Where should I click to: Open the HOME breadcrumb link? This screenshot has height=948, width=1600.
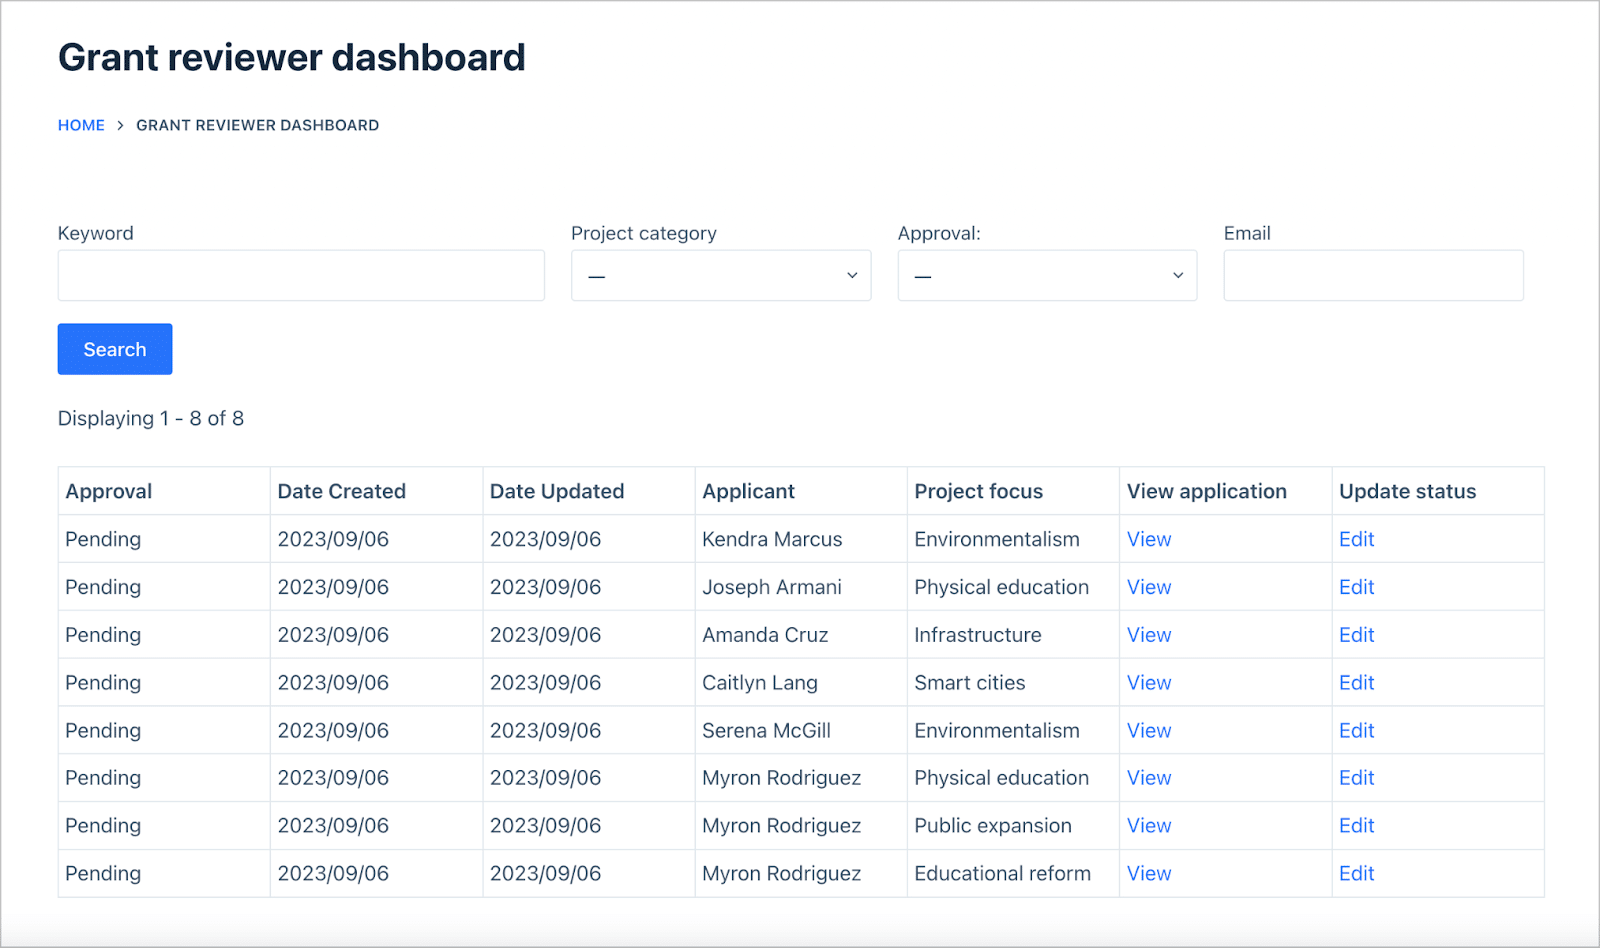(81, 125)
